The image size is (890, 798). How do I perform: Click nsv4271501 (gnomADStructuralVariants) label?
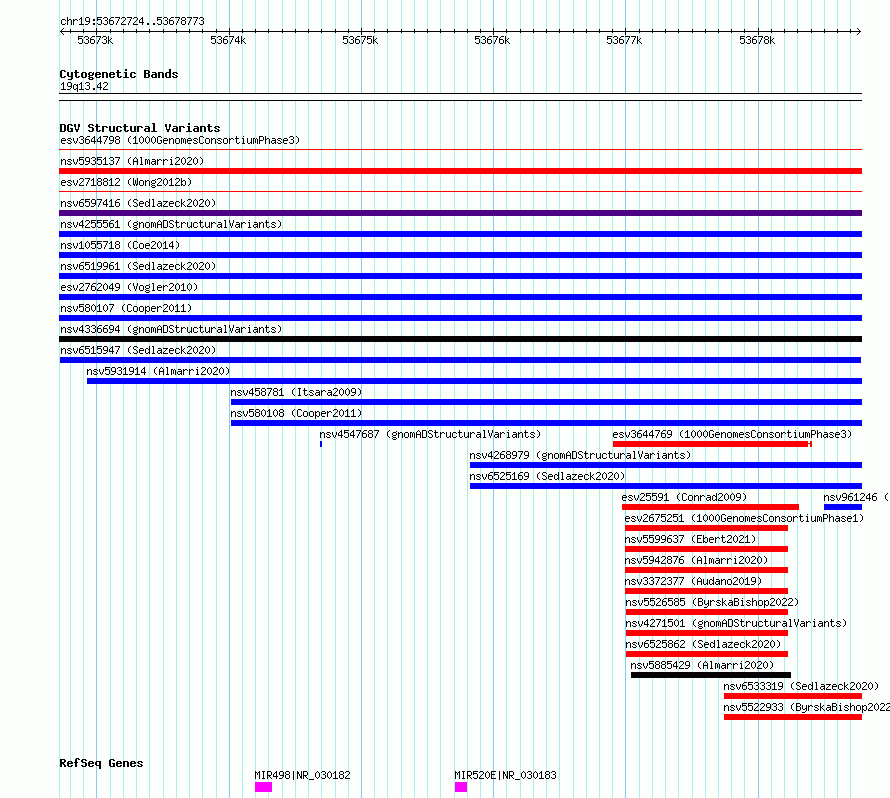coord(736,623)
